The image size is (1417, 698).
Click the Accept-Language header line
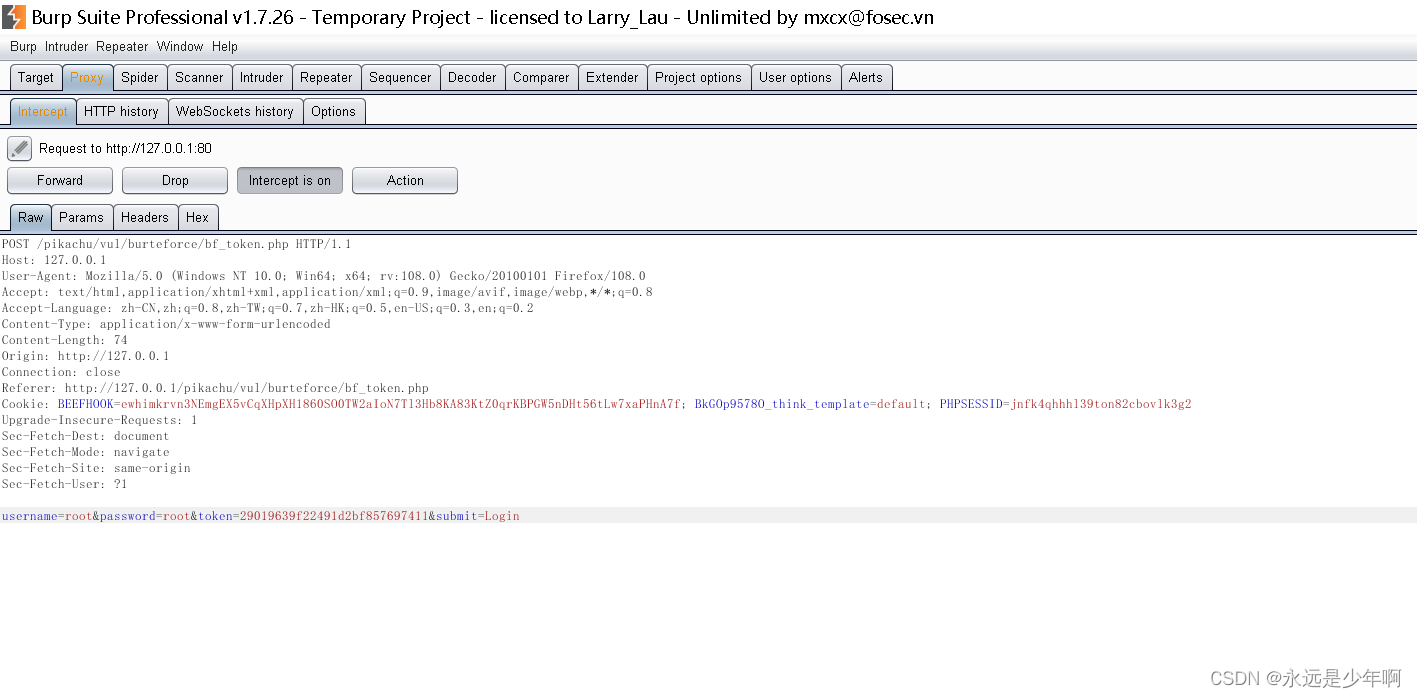268,308
